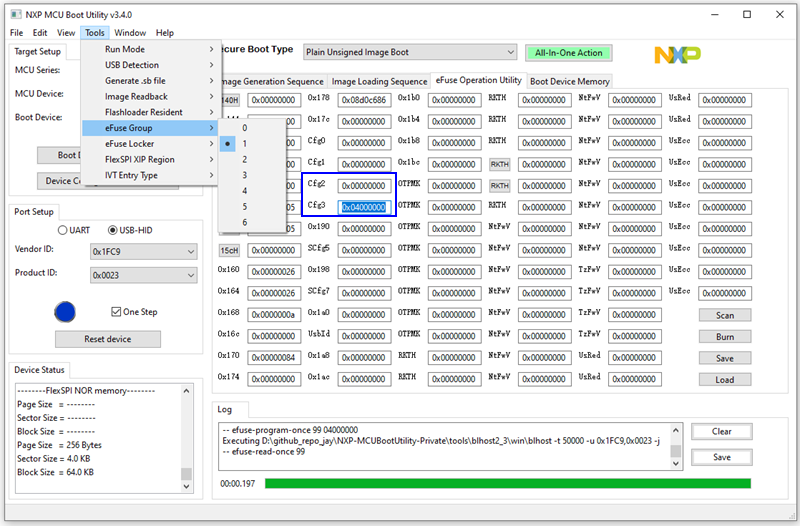Expand the Flashloader Resident submenu
Viewport: 800px width, 526px height.
152,112
